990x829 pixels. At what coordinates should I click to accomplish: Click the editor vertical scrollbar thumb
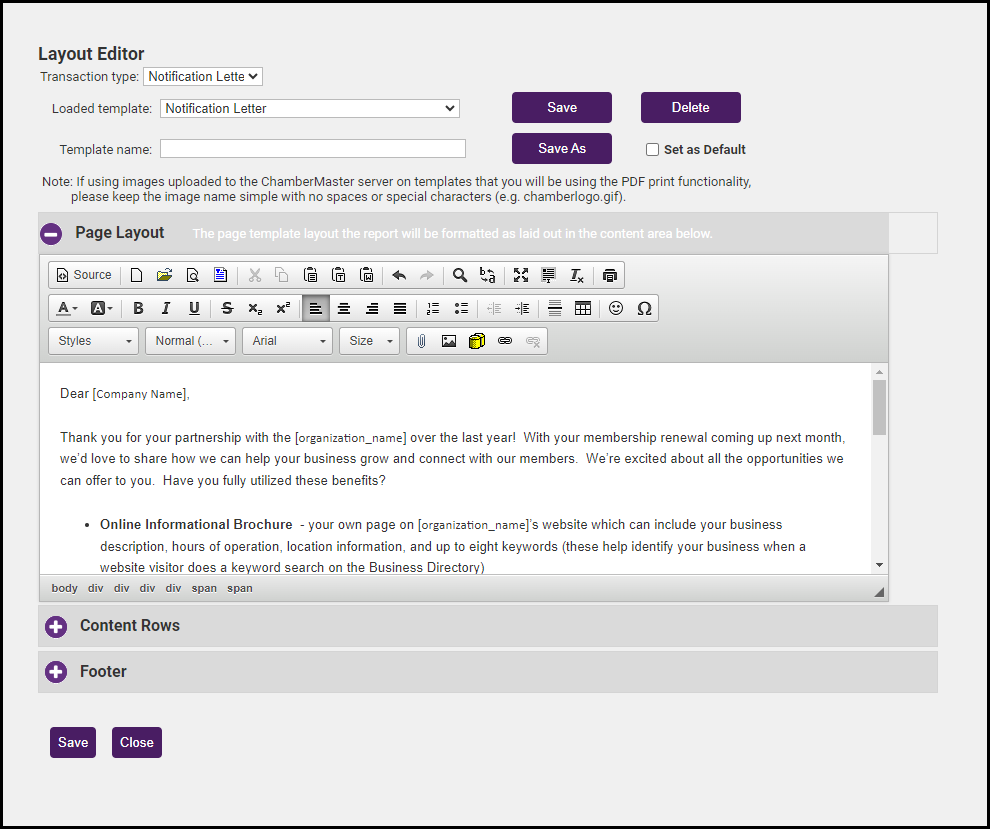(x=880, y=407)
